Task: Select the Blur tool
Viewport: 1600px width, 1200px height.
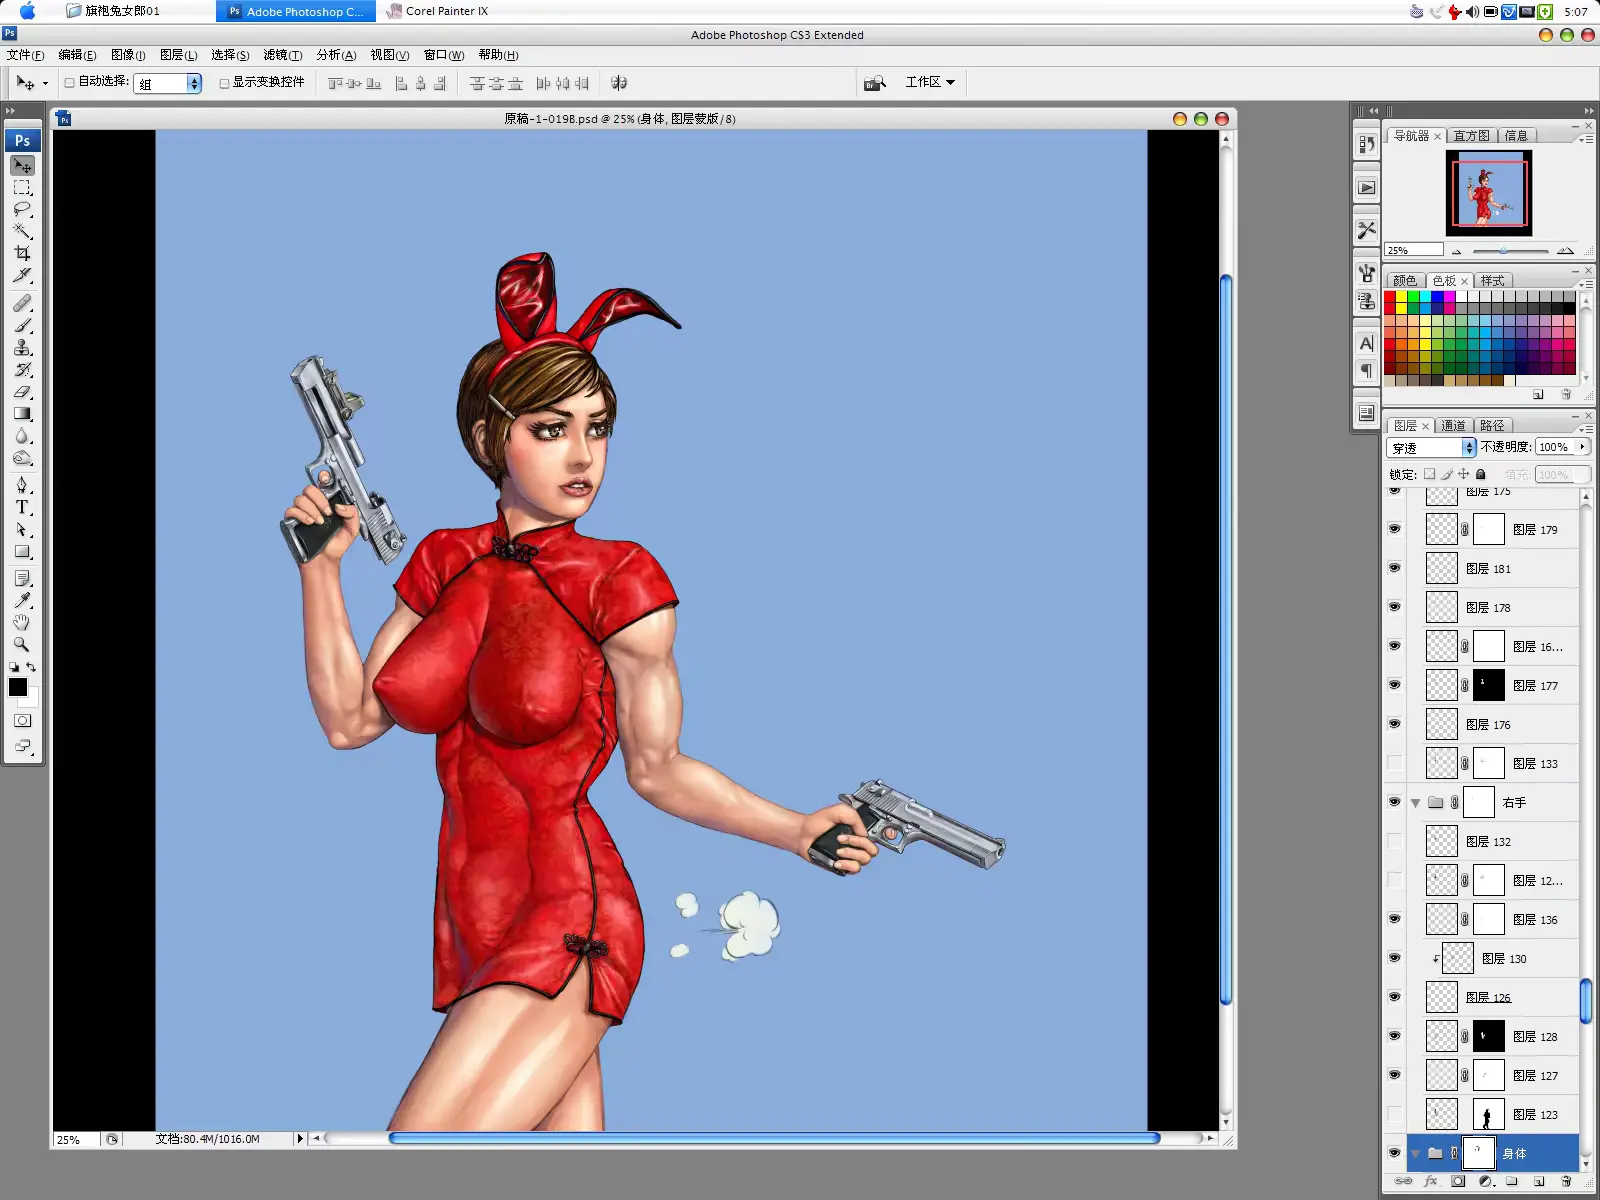Action: [22, 436]
